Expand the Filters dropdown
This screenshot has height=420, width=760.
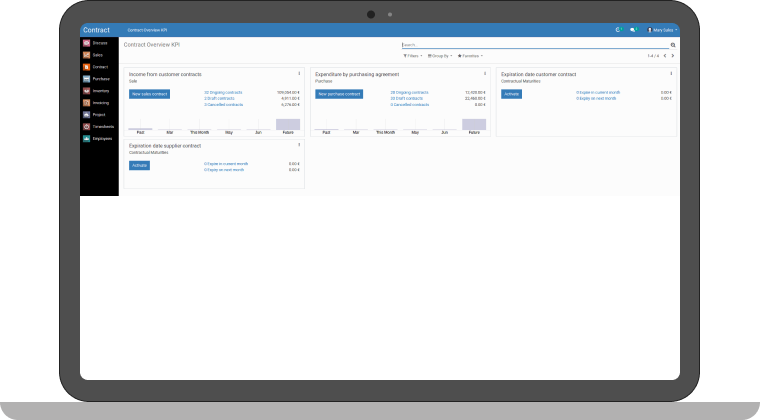[x=412, y=56]
